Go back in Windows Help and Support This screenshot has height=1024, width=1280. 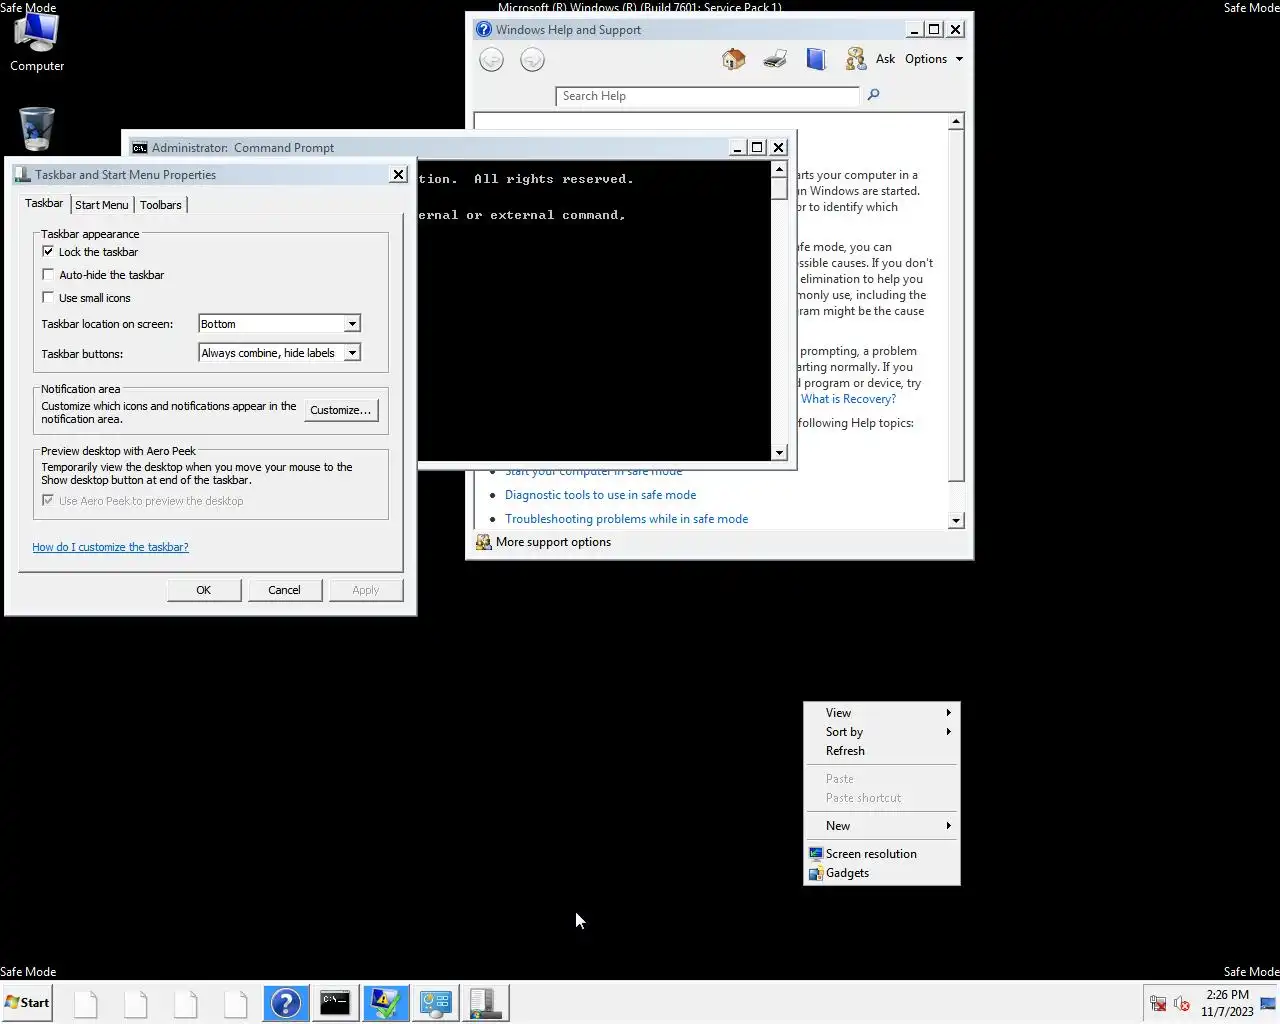pyautogui.click(x=491, y=60)
